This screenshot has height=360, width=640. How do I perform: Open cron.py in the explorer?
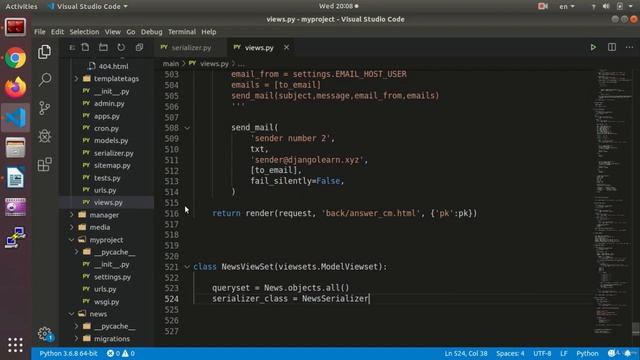tap(107, 128)
